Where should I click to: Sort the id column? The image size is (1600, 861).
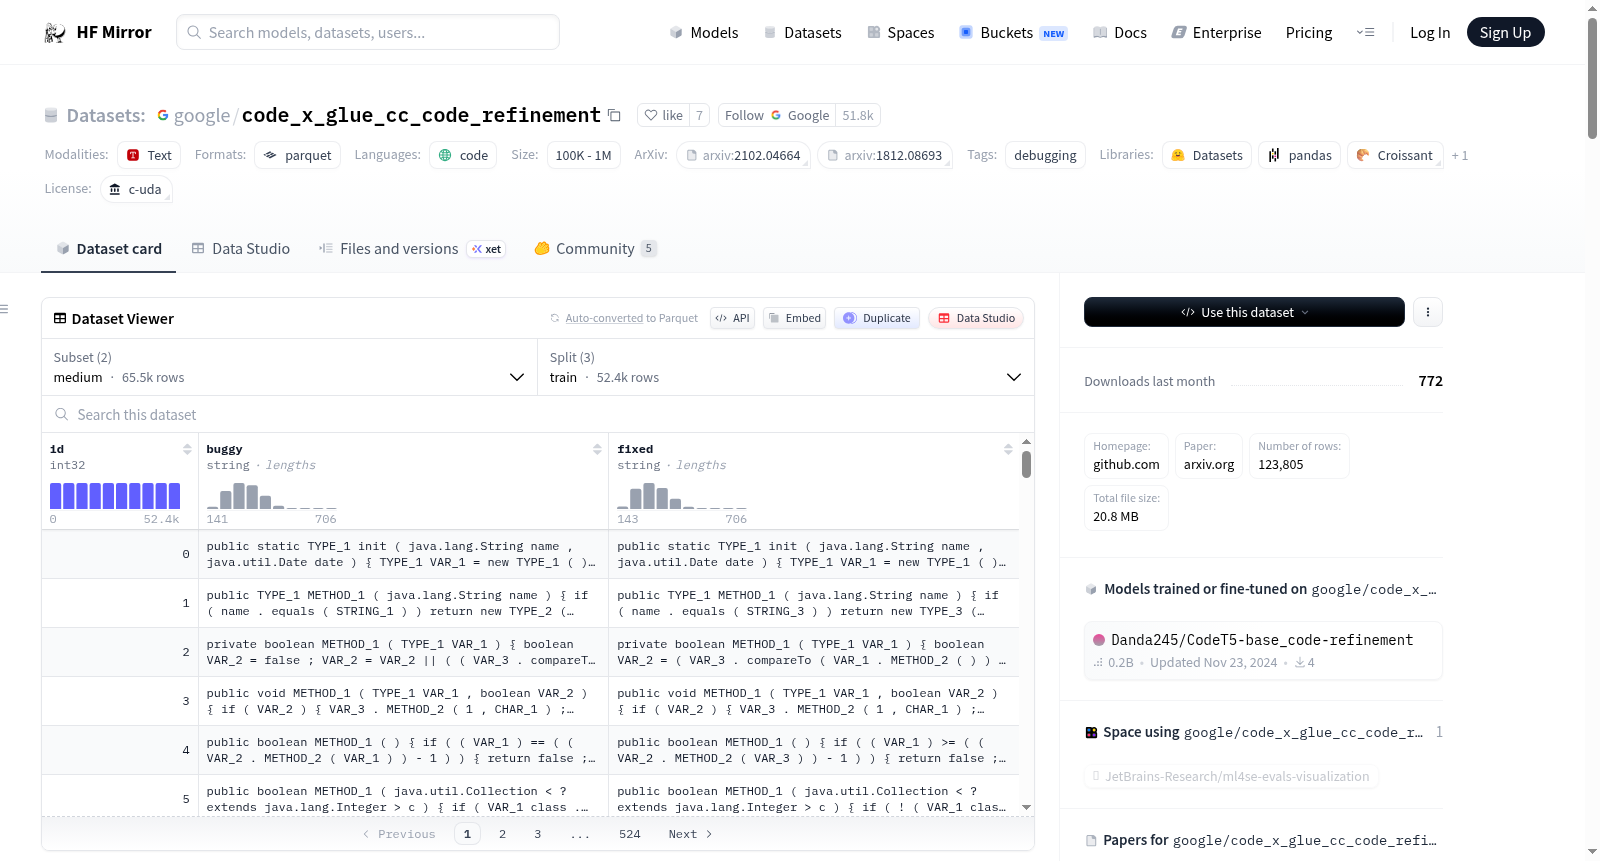pos(187,449)
